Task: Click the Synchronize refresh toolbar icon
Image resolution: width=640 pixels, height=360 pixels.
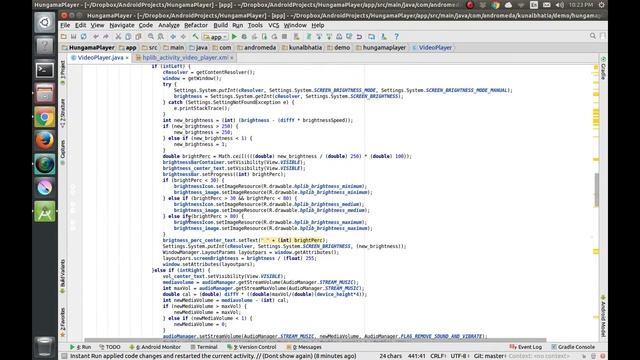Action: [x=84, y=37]
